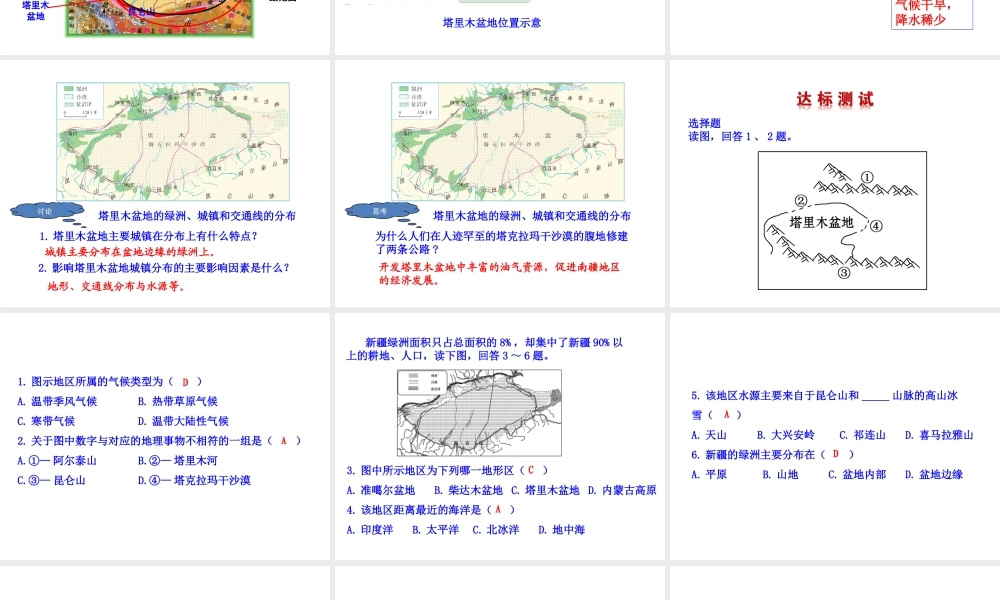This screenshot has height=600, width=1000.
Task: Click the 思考 cloud callout shape
Action: click(382, 212)
